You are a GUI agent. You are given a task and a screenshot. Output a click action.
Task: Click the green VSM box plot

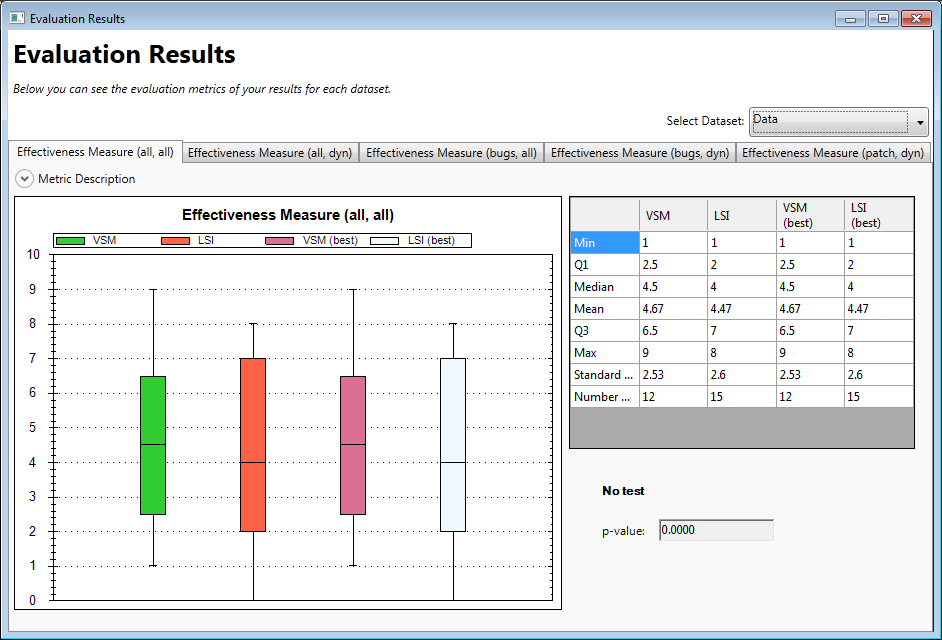pyautogui.click(x=153, y=445)
